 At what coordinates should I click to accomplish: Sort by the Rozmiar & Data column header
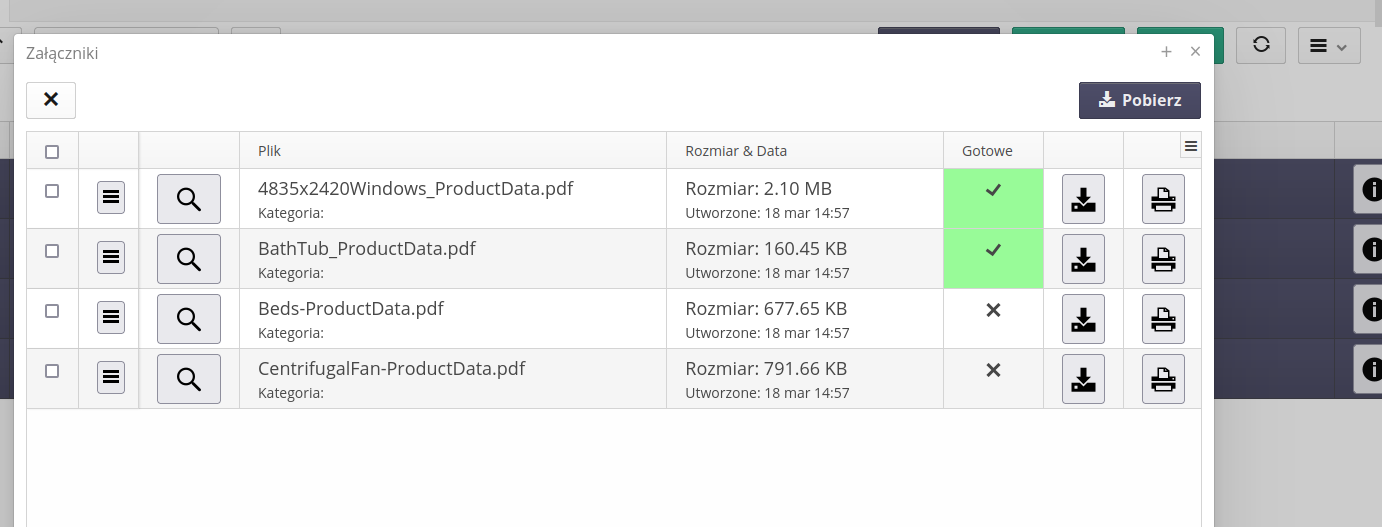(736, 151)
